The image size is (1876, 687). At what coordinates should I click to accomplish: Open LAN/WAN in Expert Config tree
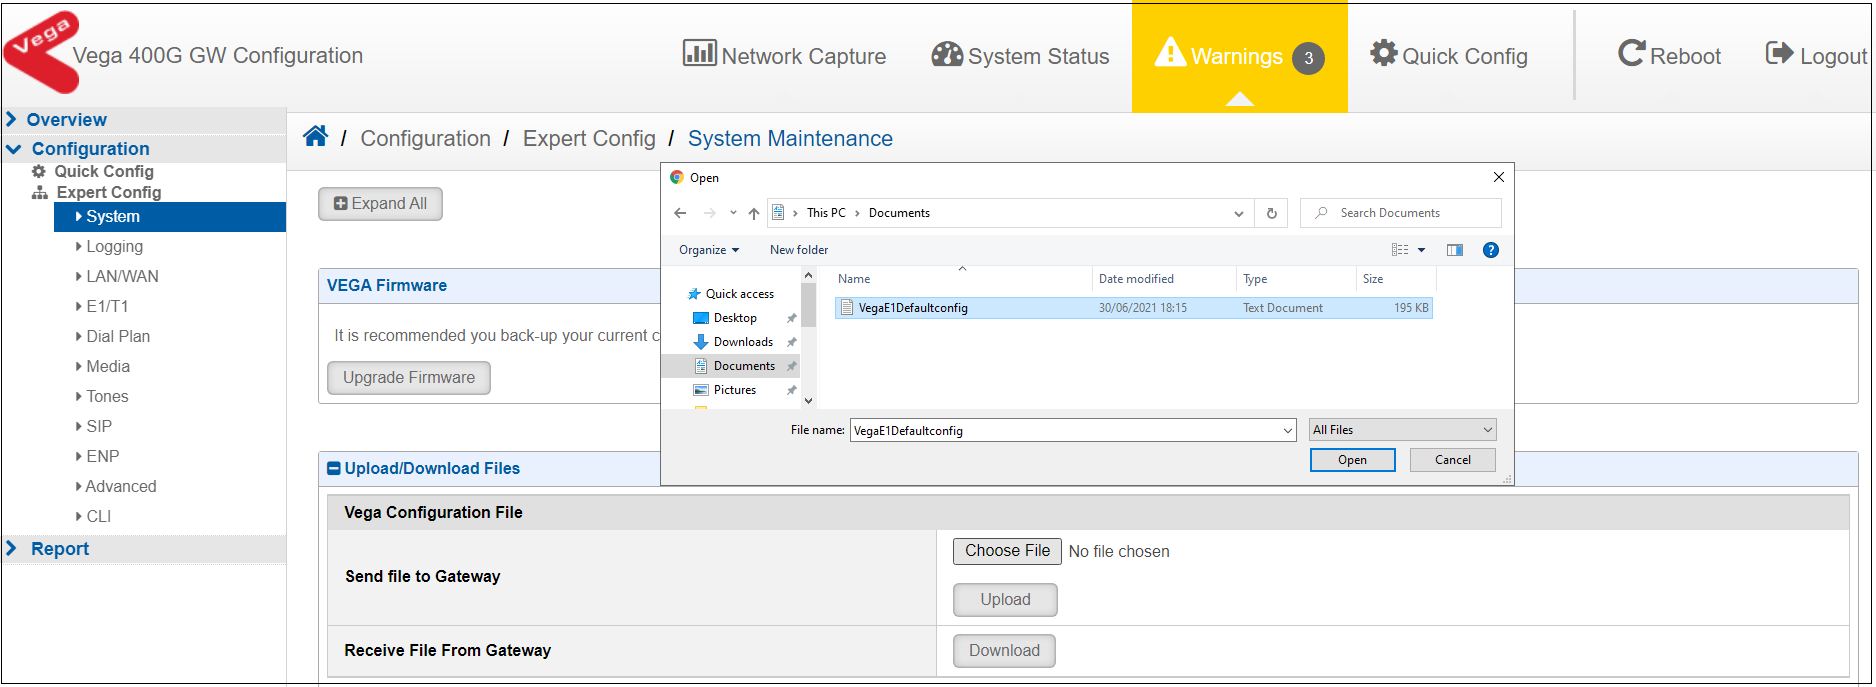pyautogui.click(x=122, y=276)
